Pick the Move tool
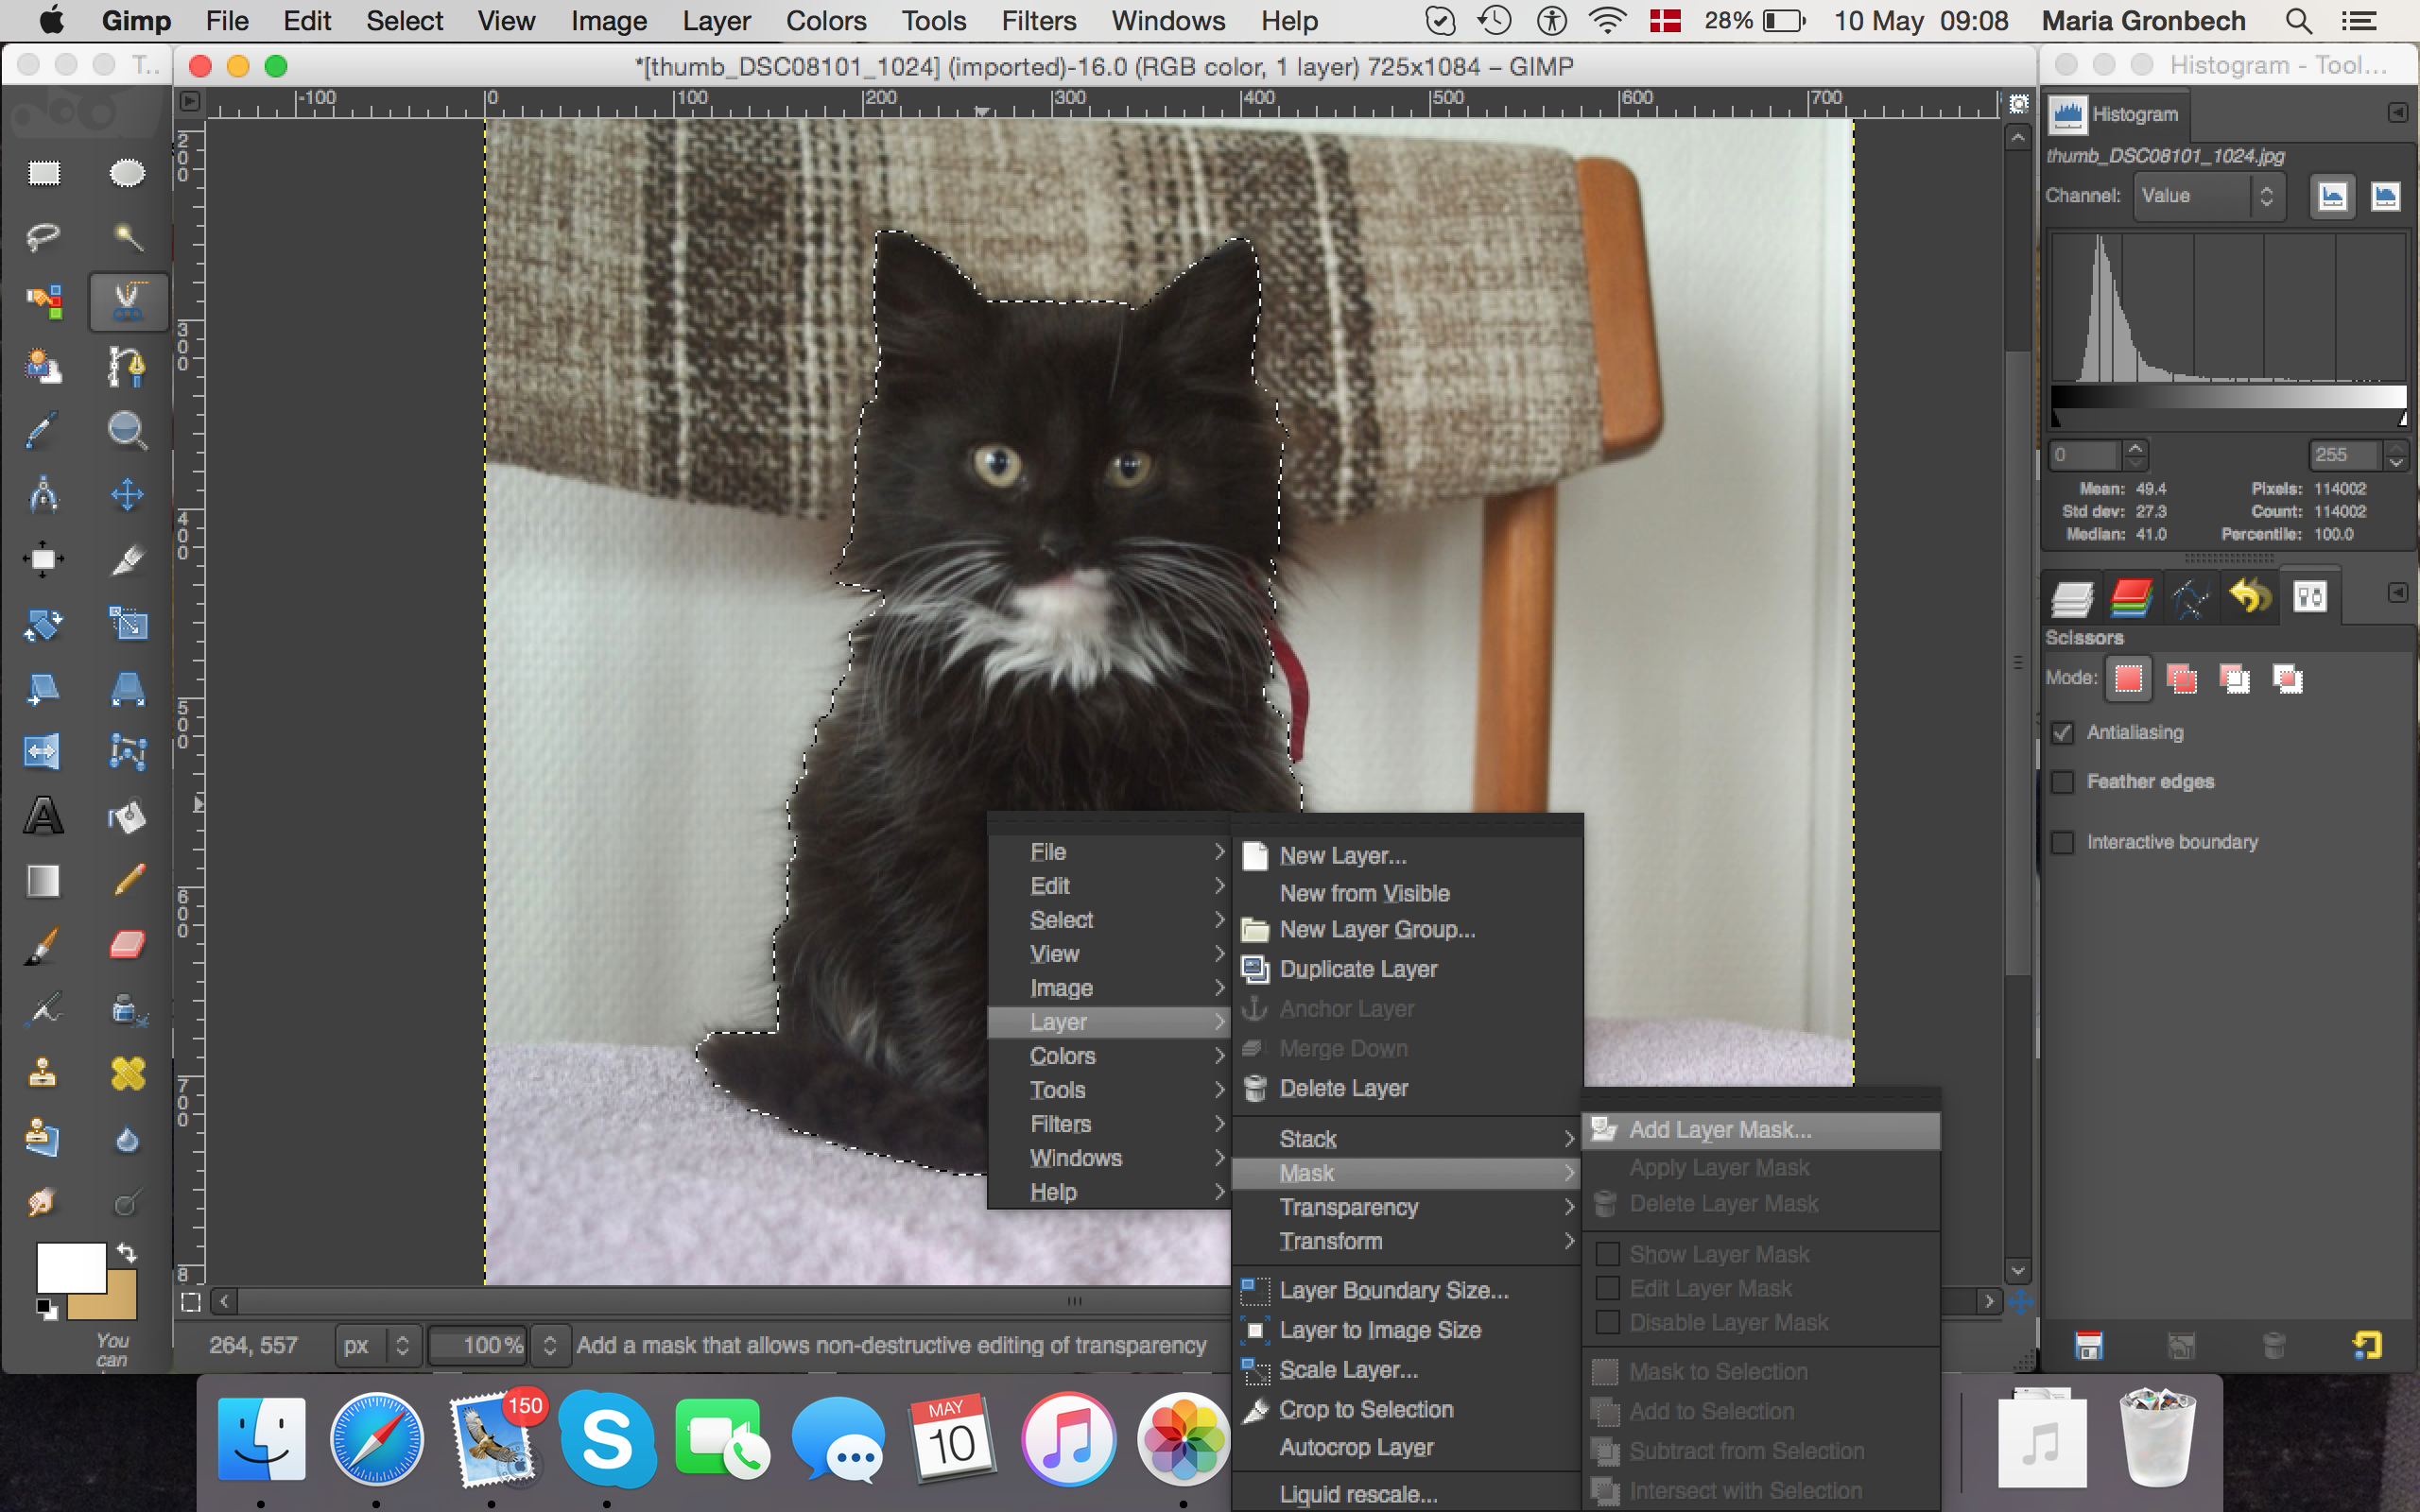 tap(127, 495)
